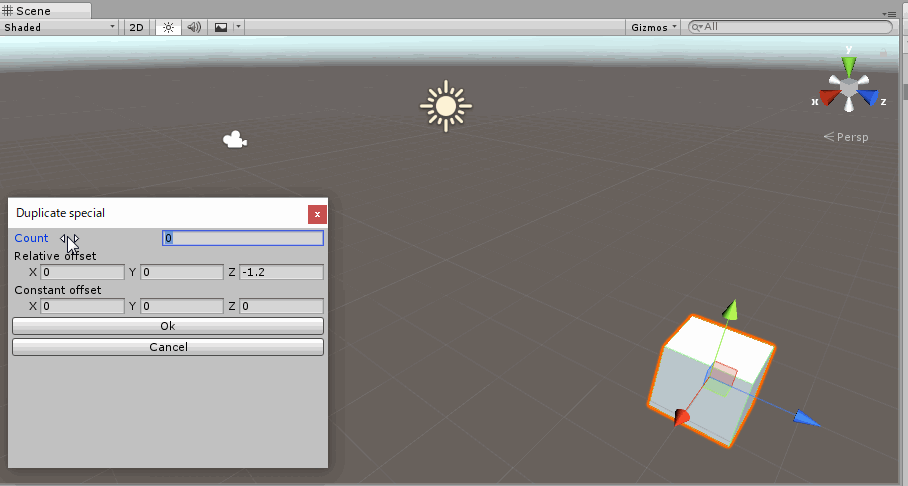
Task: Open the scene panel options menu icon
Action: coord(889,14)
